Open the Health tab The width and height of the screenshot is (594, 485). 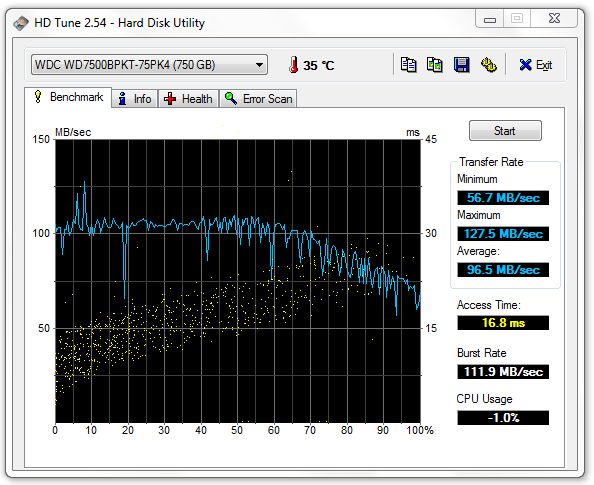(188, 99)
